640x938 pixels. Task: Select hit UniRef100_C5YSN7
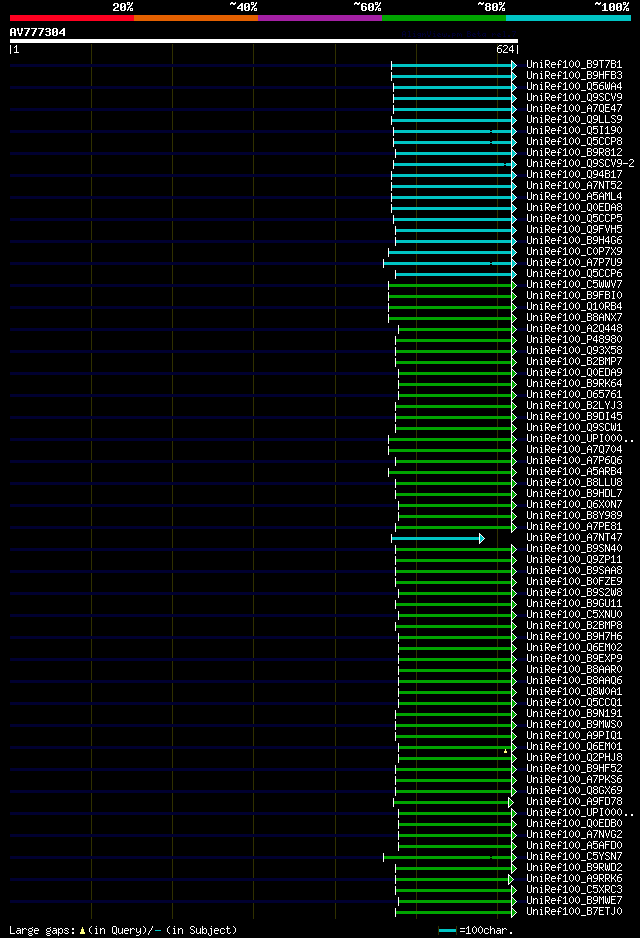pyautogui.click(x=574, y=856)
